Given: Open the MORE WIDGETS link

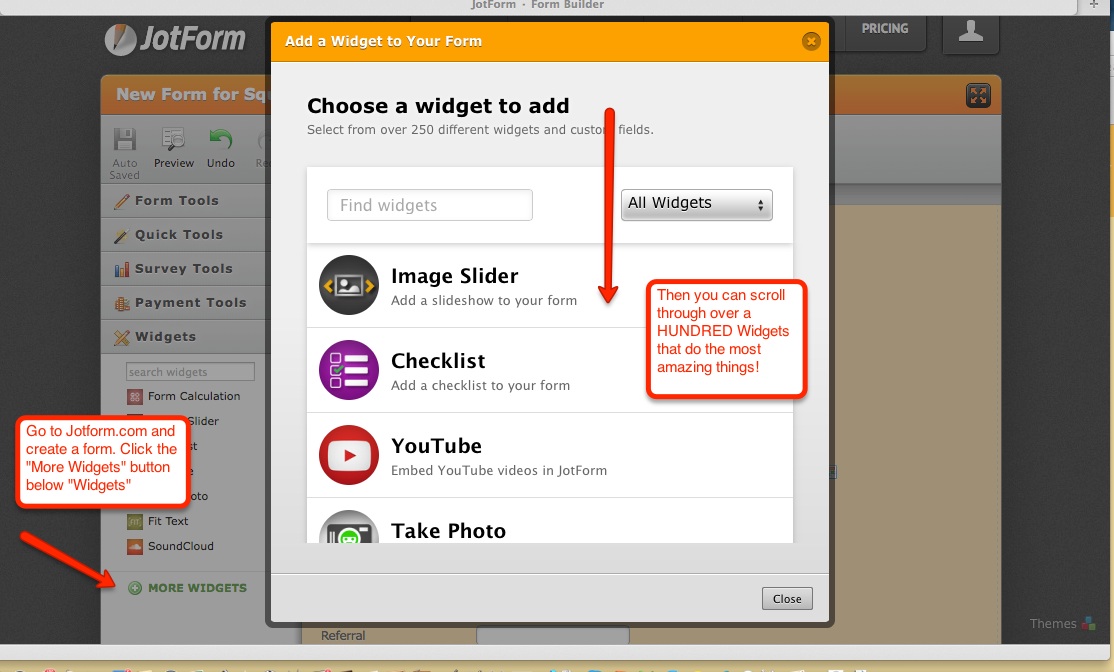Looking at the screenshot, I should click(x=197, y=588).
